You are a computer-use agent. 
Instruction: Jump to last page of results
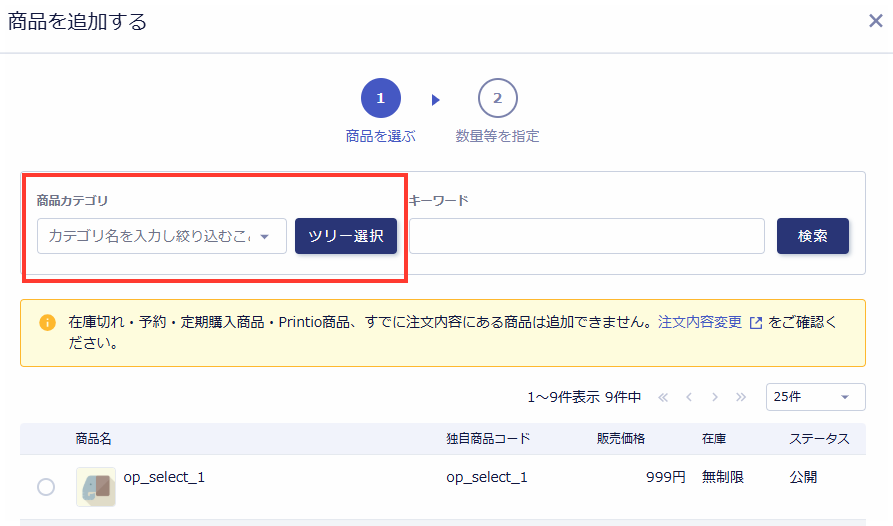click(741, 397)
